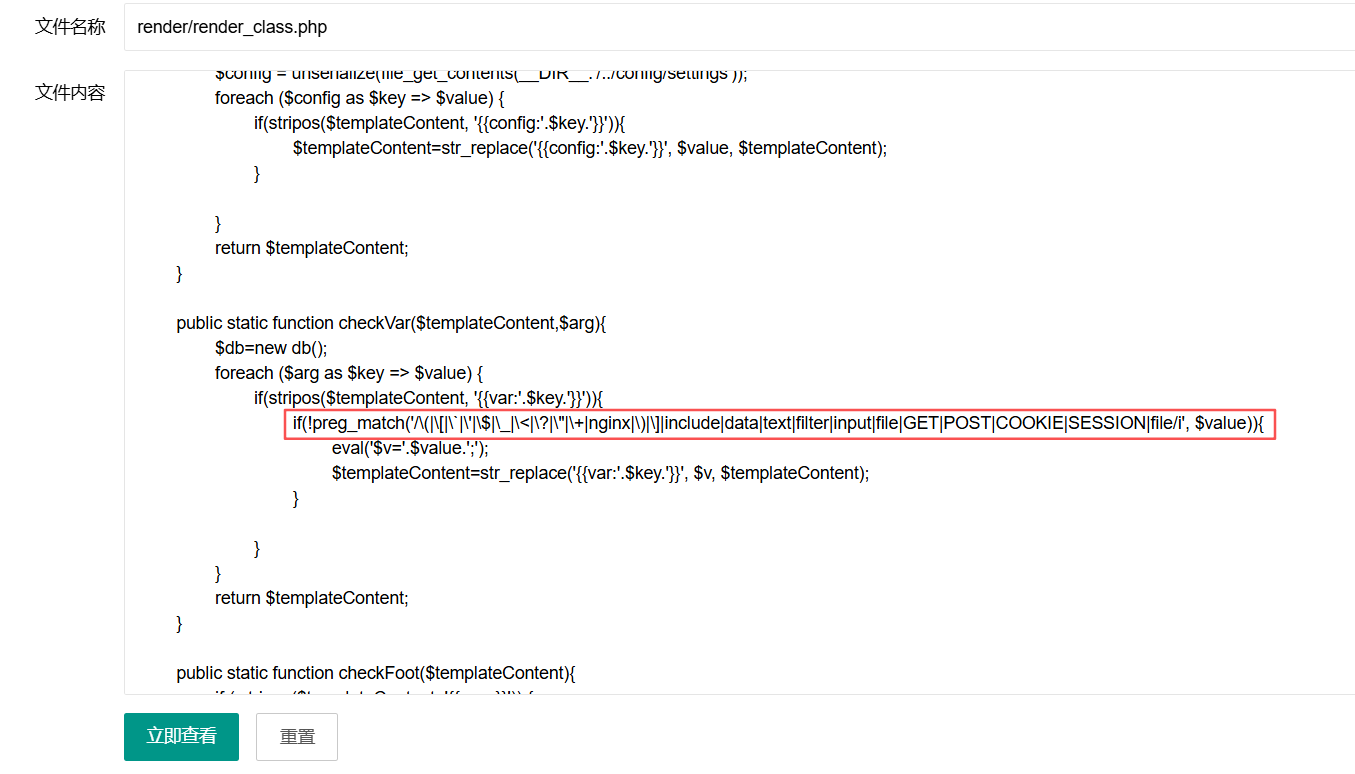Place cursor on the eval('$v=' line
The width and height of the screenshot is (1355, 774).
(410, 448)
